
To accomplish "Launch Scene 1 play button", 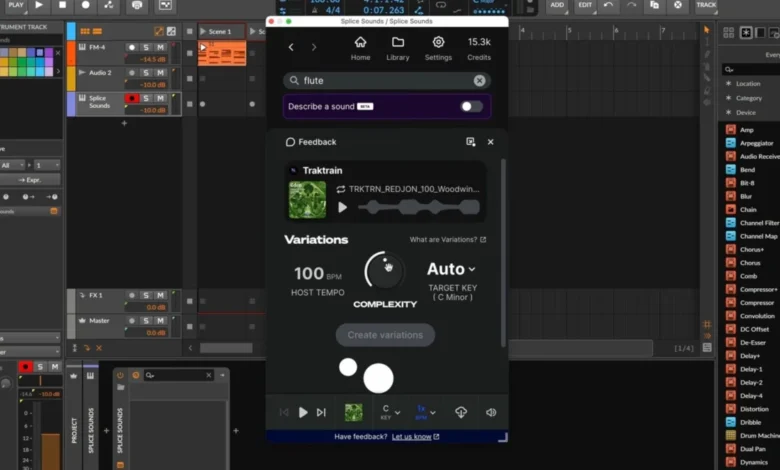I will click(204, 32).
